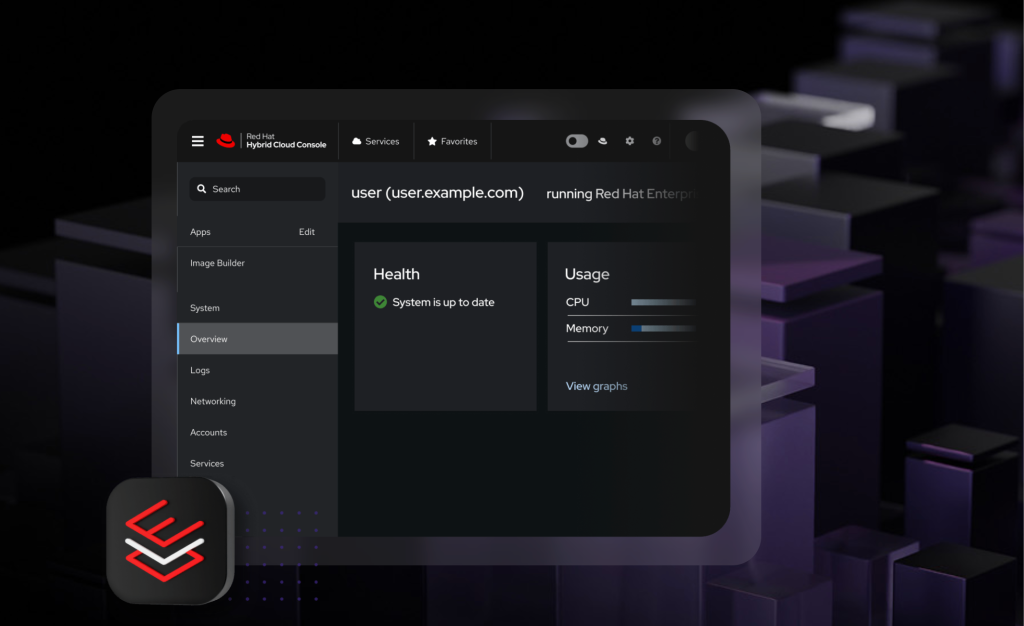Open the user avatar in the header

[x=692, y=141]
